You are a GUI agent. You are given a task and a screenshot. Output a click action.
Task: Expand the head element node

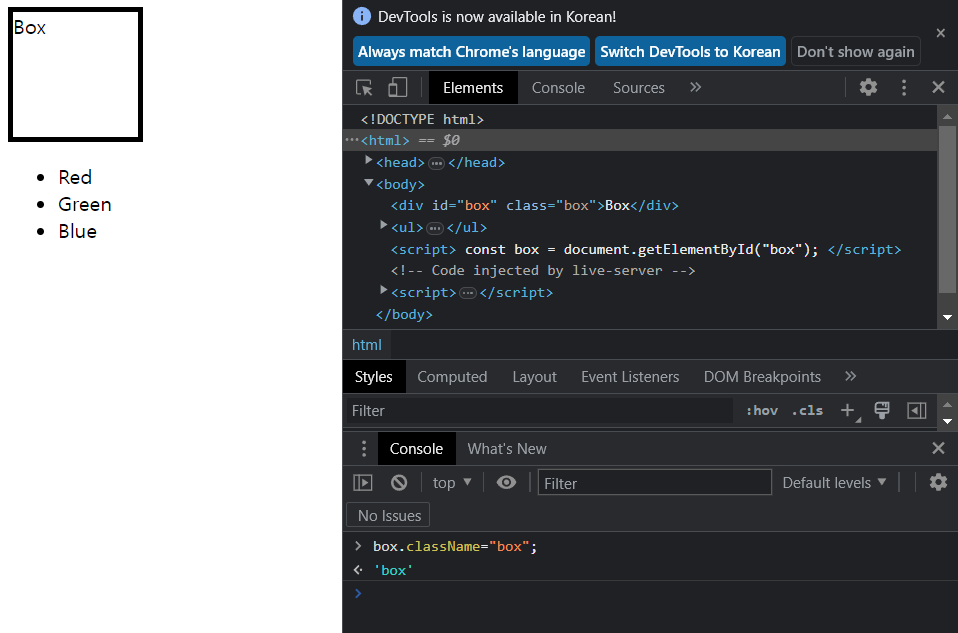[x=368, y=160]
